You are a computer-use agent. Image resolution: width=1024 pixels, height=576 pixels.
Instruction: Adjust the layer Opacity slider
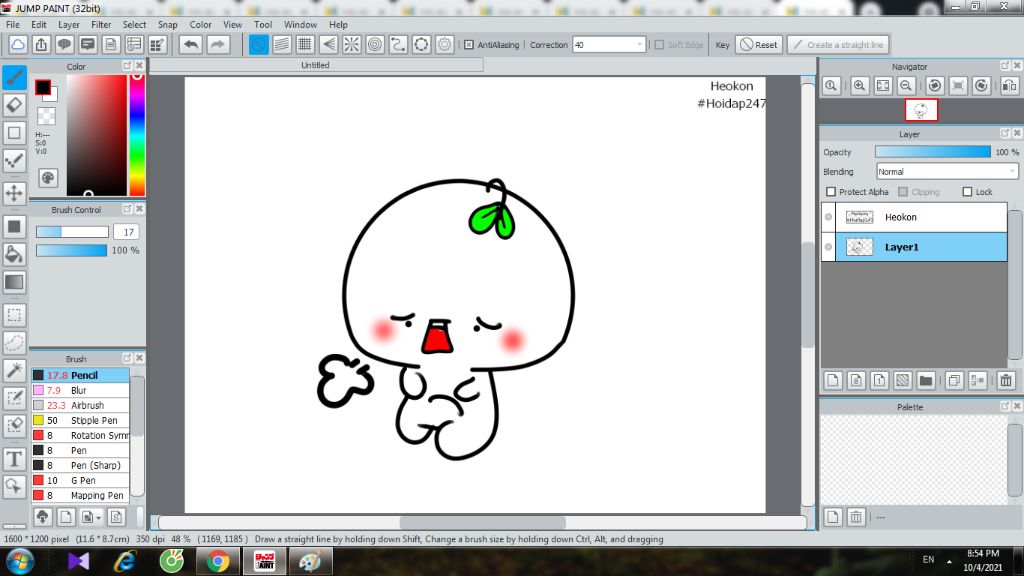click(933, 152)
